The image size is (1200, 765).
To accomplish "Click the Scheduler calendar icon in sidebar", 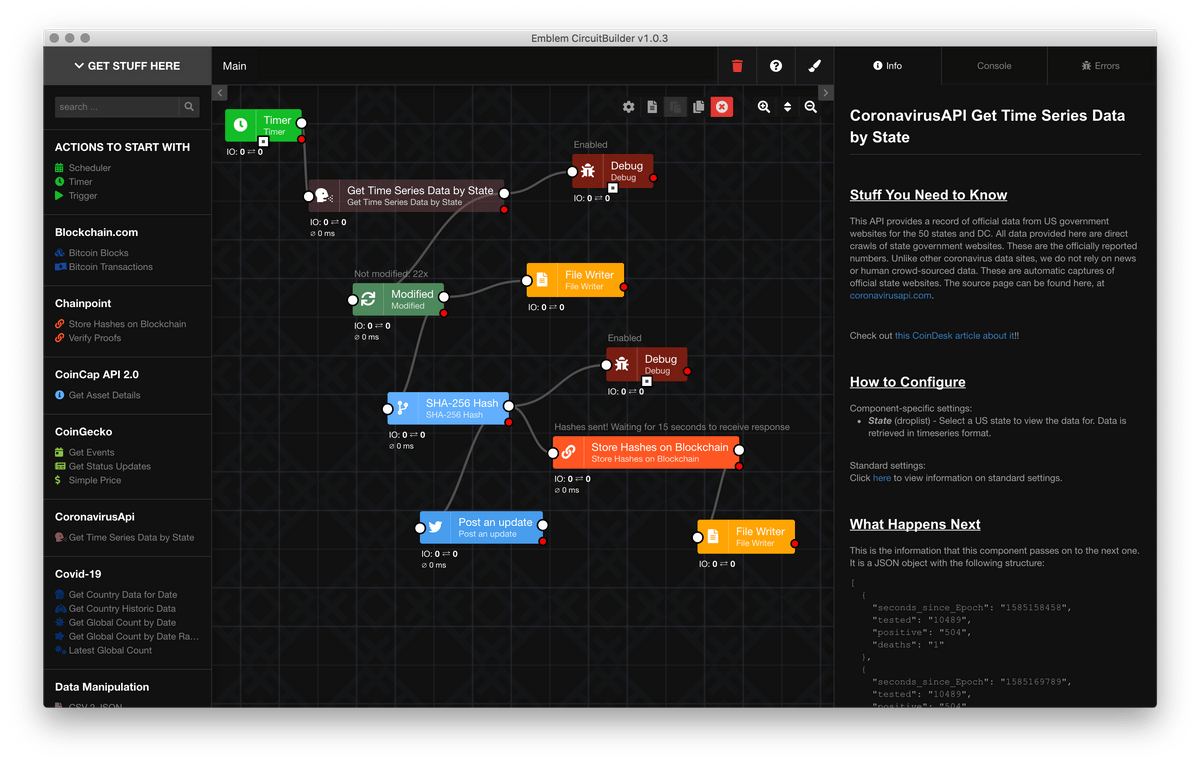I will (60, 168).
